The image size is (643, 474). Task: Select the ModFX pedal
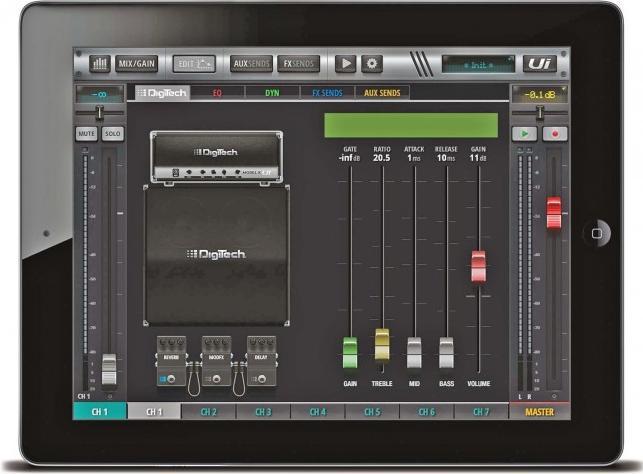tap(217, 361)
